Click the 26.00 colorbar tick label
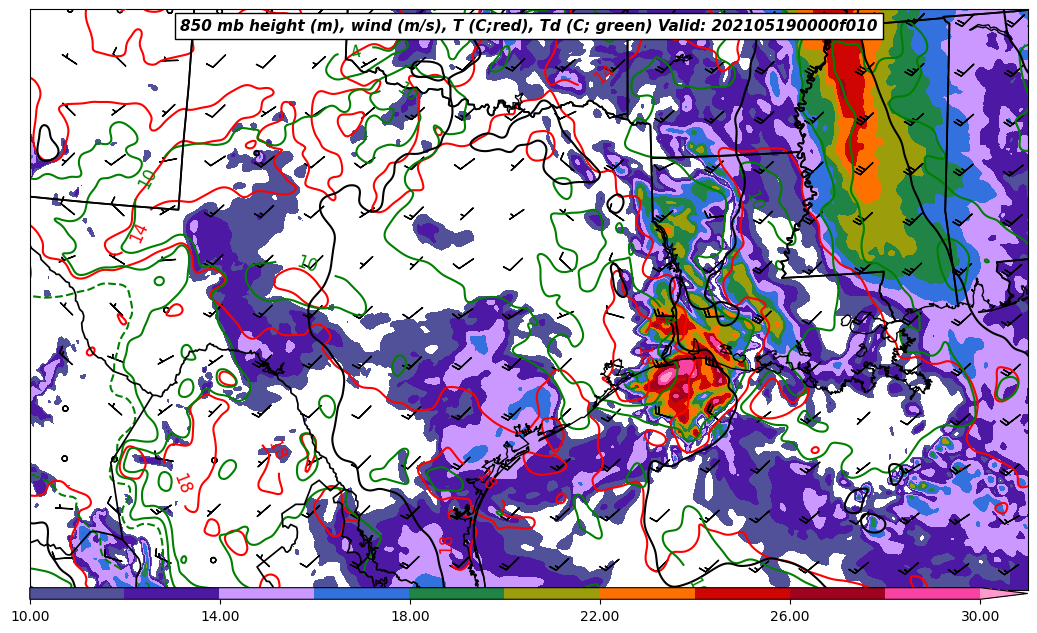The height and width of the screenshot is (633, 1037). [x=790, y=616]
